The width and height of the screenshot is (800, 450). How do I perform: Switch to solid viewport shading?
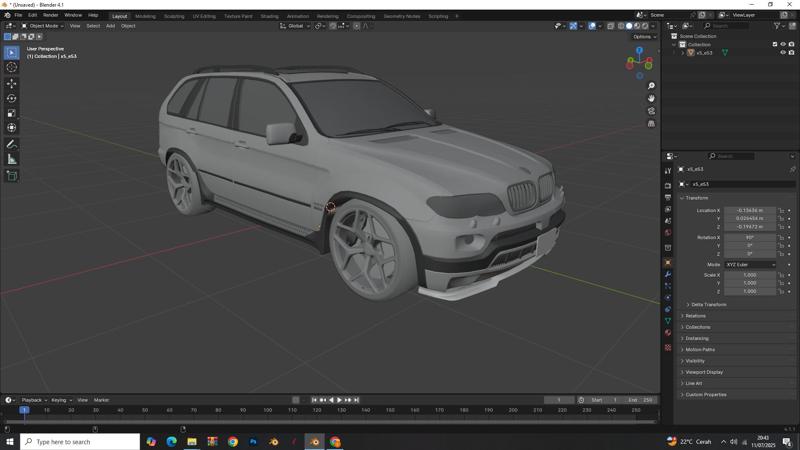tap(629, 26)
